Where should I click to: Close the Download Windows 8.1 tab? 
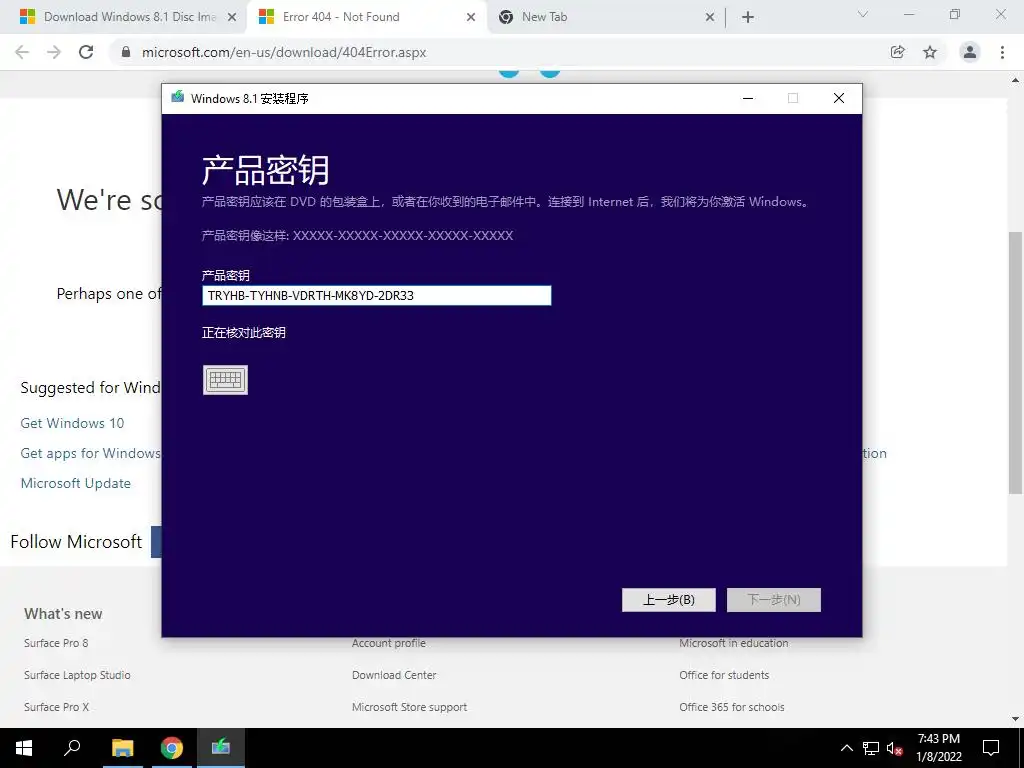232,18
